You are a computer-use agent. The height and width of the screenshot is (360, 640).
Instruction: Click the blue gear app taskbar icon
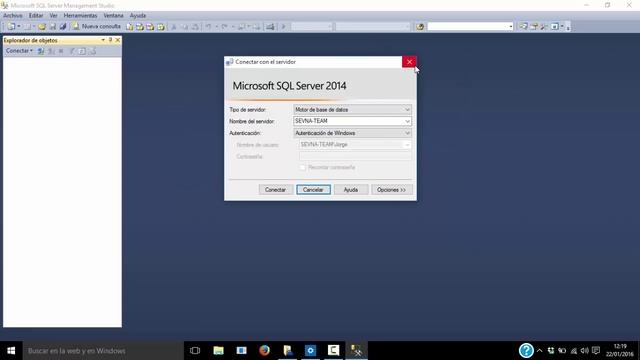(x=310, y=351)
